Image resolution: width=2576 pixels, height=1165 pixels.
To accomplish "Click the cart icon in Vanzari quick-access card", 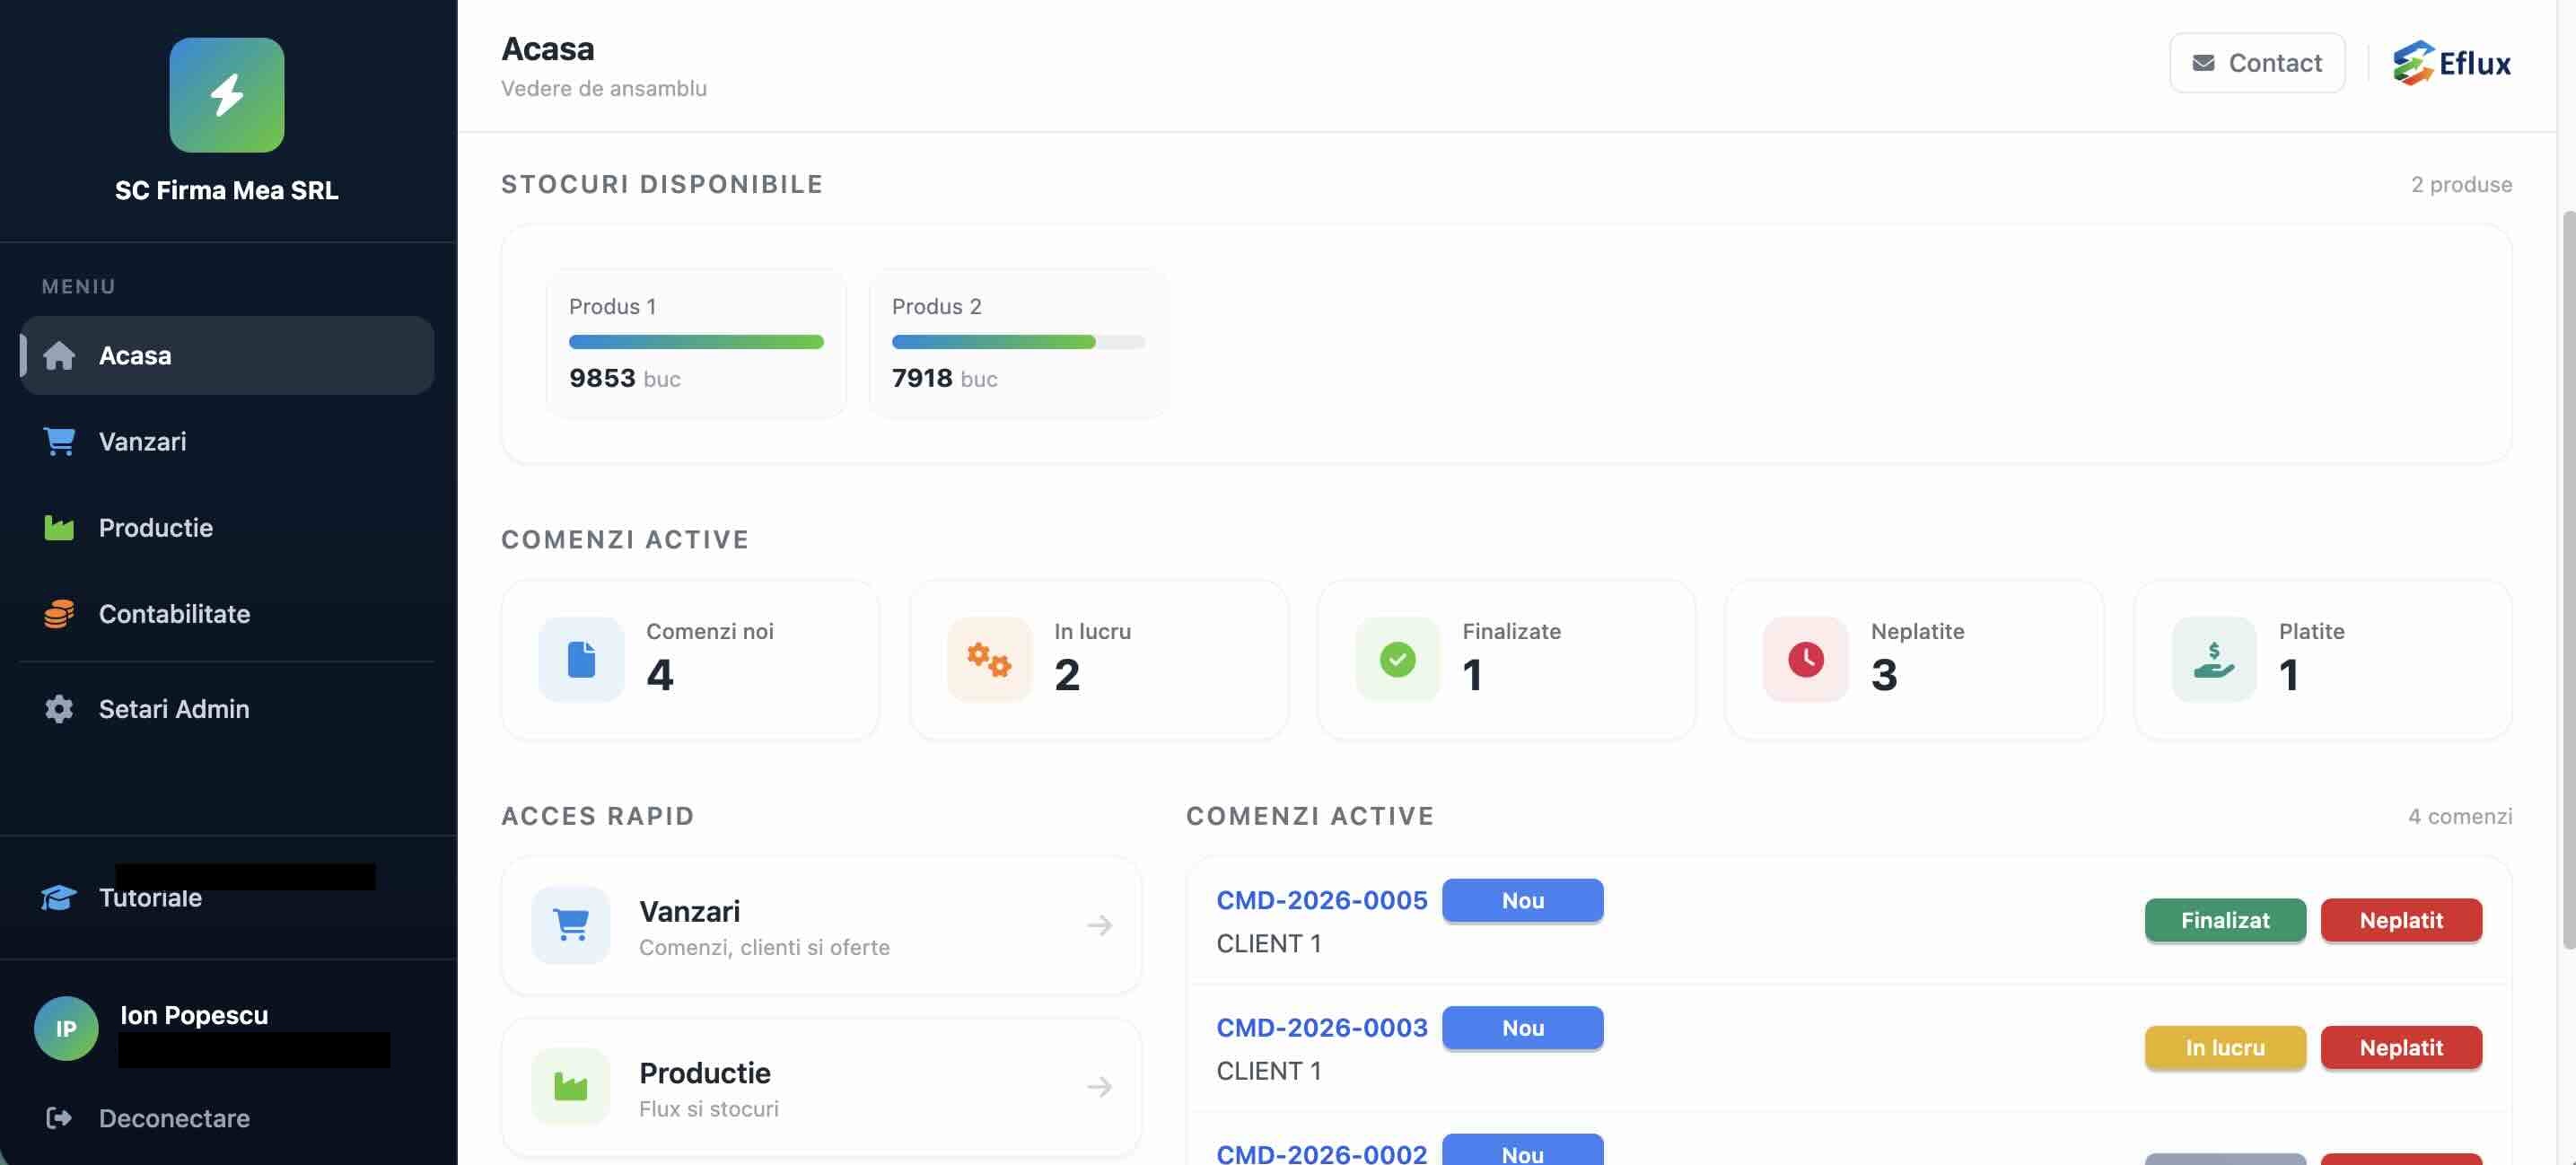I will point(571,925).
